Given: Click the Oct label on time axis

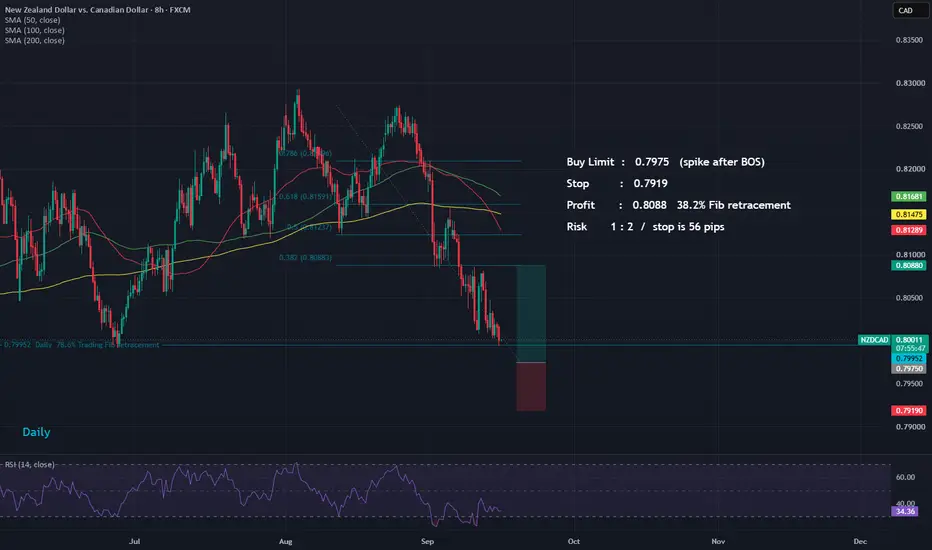Looking at the screenshot, I should 574,541.
